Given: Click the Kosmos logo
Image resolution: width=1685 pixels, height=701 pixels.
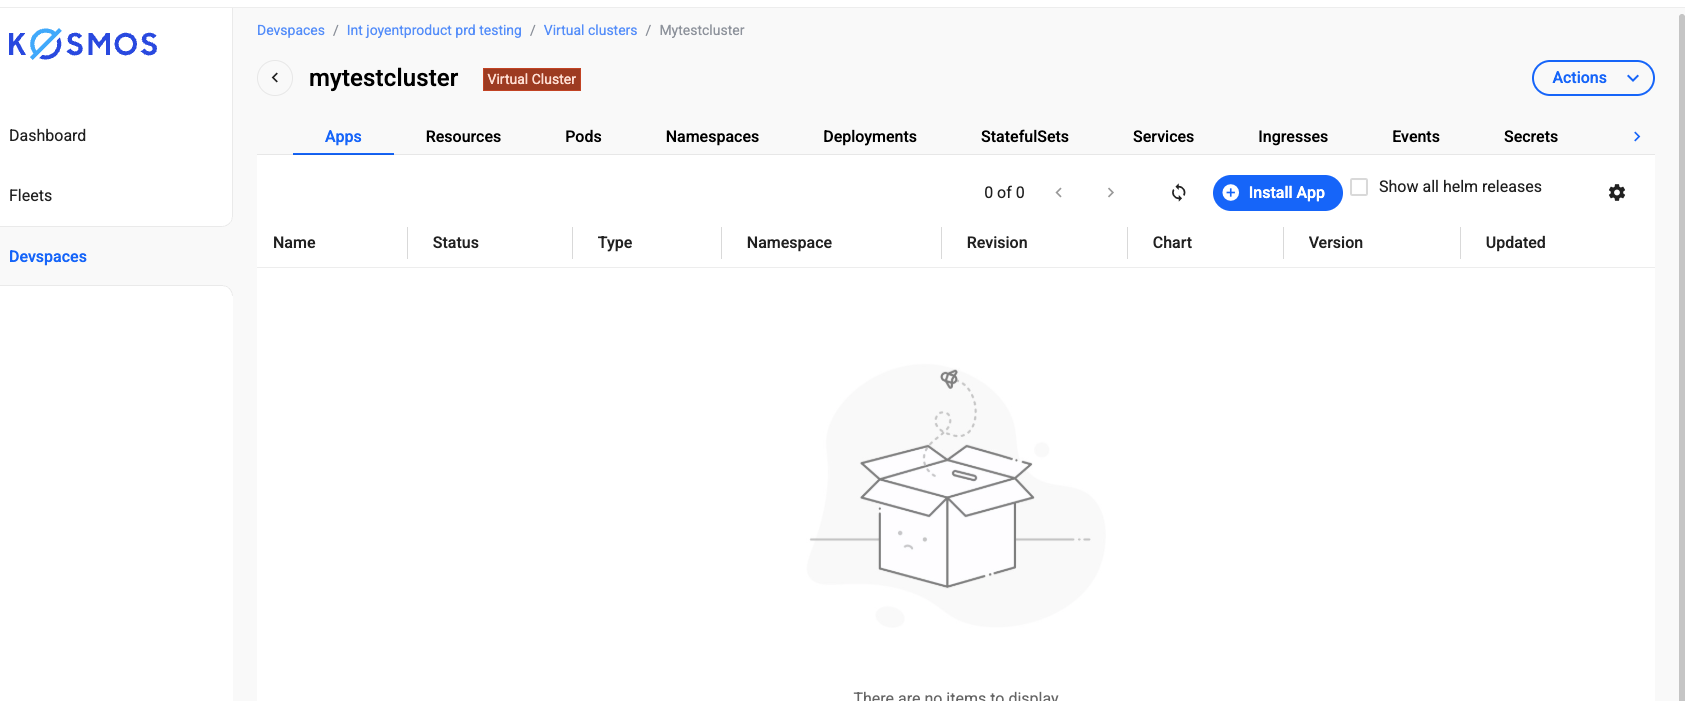Looking at the screenshot, I should pos(83,44).
